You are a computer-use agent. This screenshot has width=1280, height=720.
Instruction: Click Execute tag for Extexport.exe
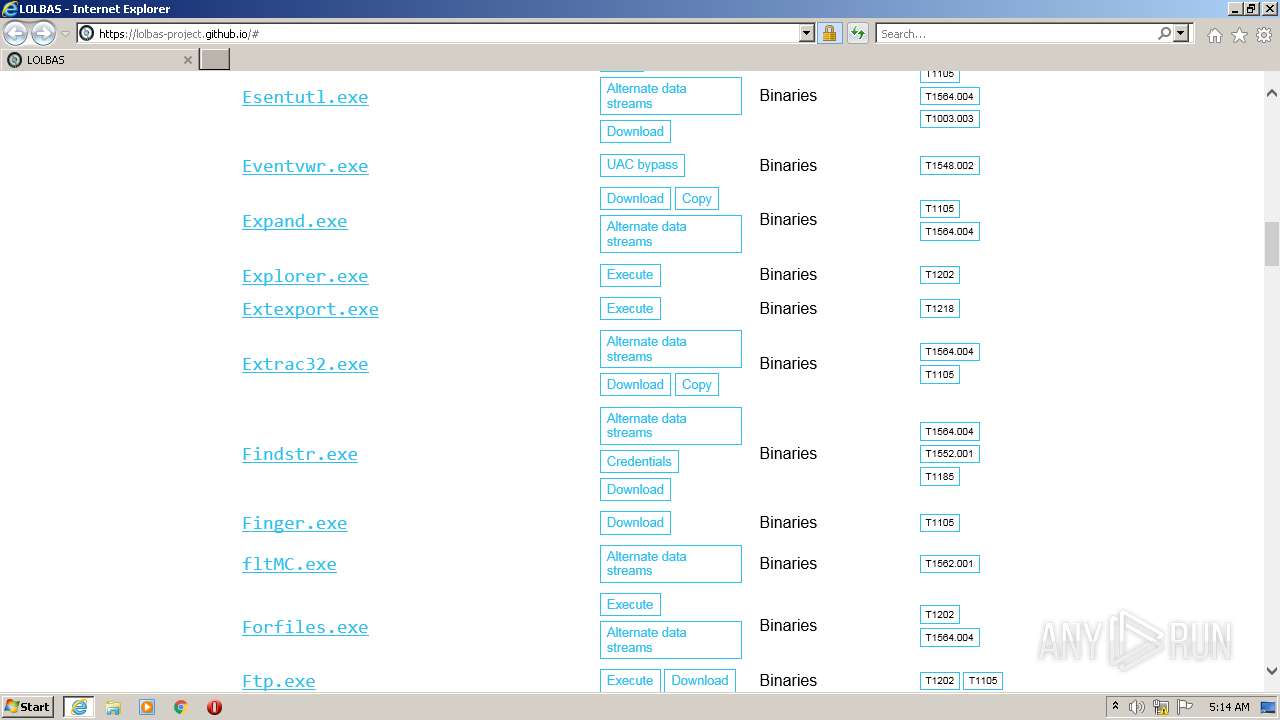[x=630, y=309]
